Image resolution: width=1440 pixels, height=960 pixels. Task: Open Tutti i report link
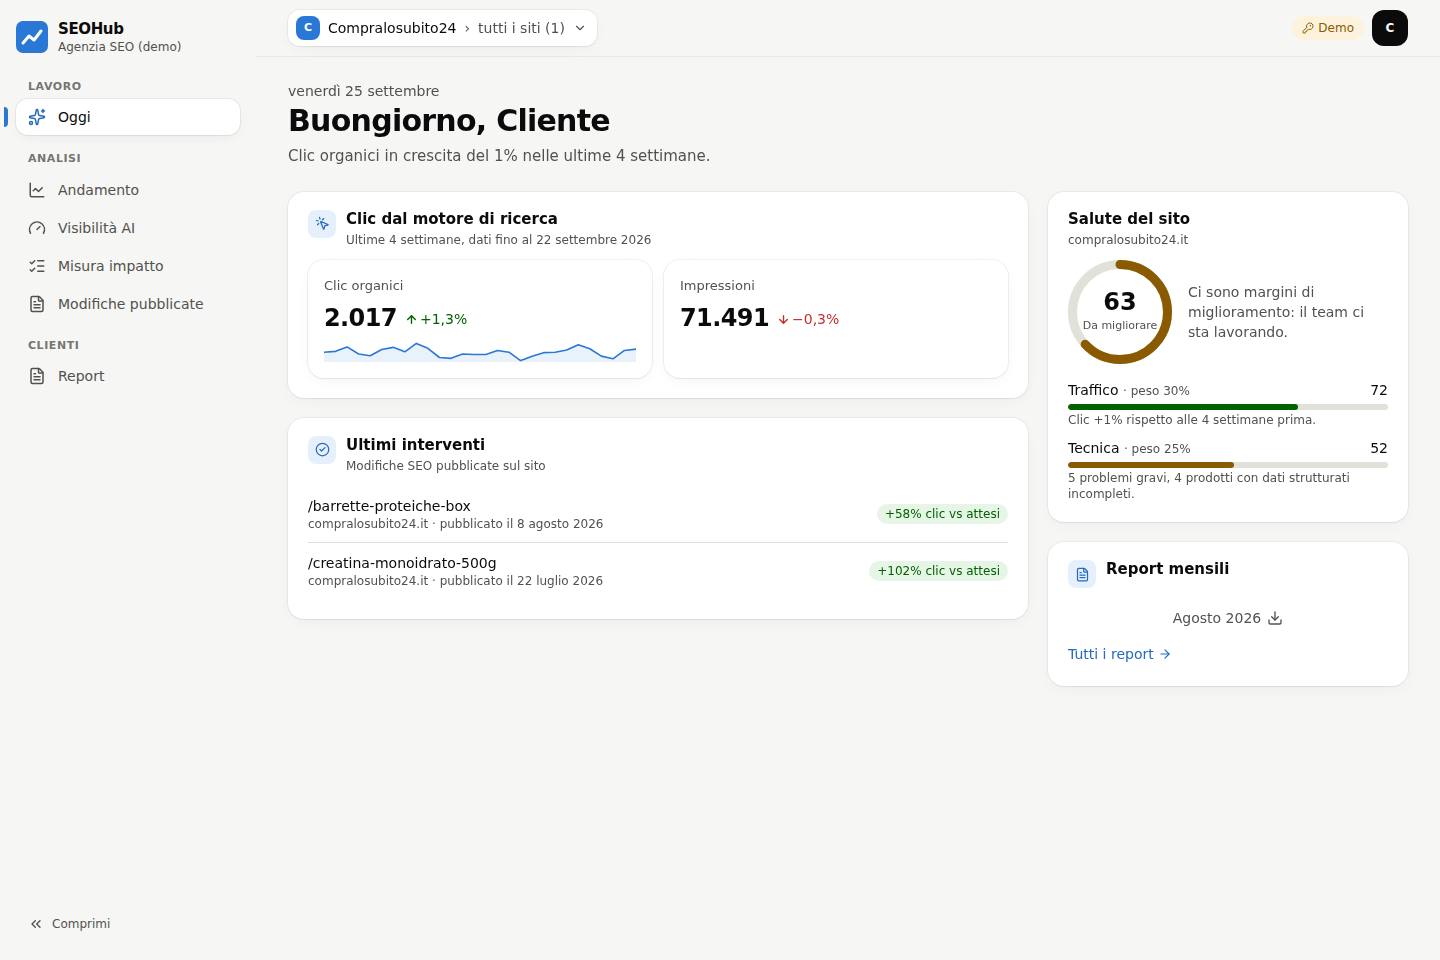(1119, 654)
